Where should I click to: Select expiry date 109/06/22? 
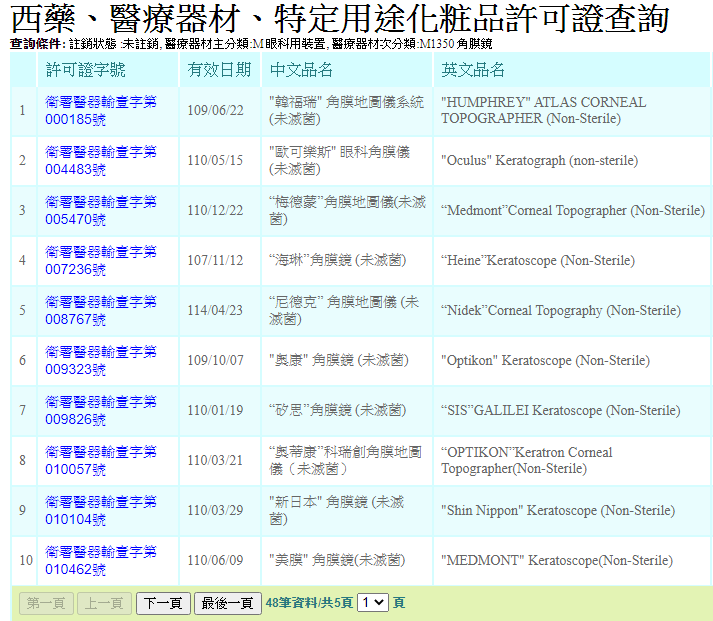tap(216, 110)
